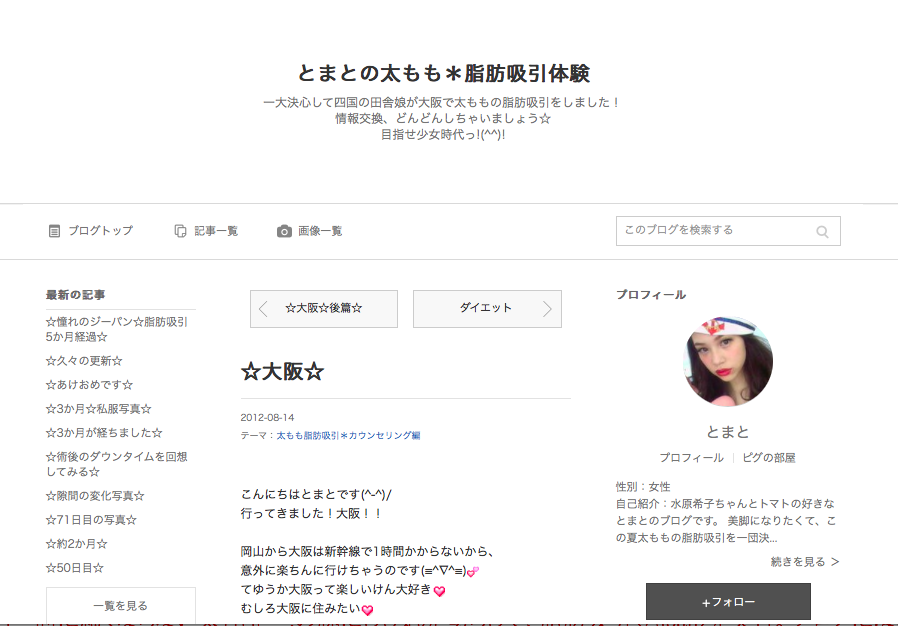Go to next article ダイエット

click(486, 309)
